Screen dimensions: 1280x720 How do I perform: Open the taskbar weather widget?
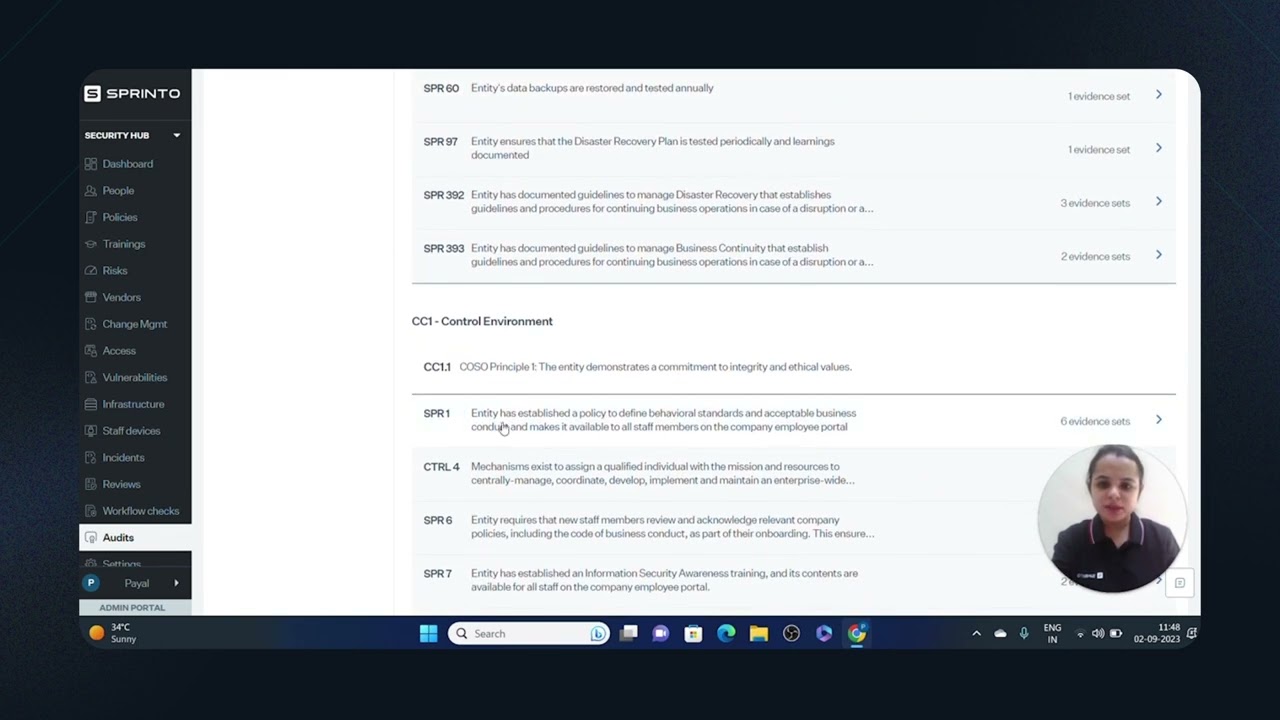tap(112, 633)
